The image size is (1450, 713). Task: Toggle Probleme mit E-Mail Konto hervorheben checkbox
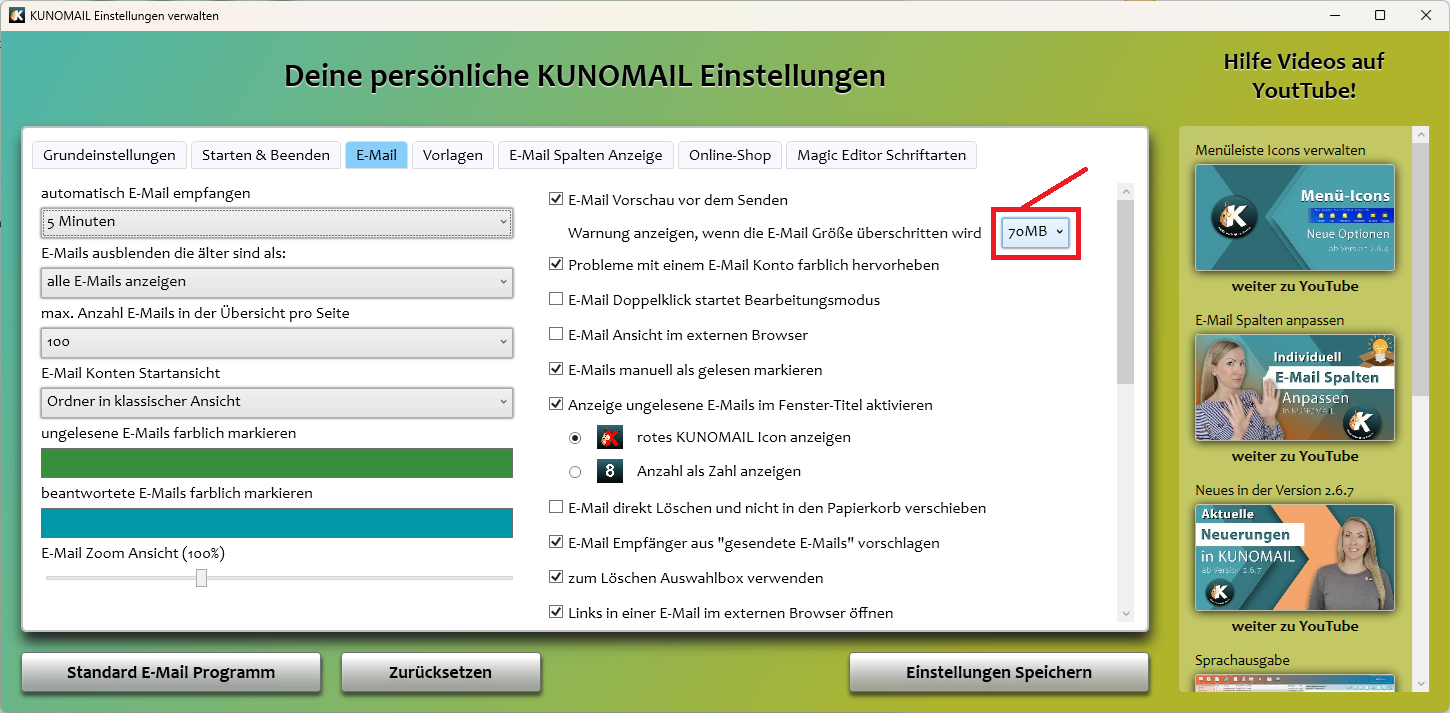coord(556,264)
